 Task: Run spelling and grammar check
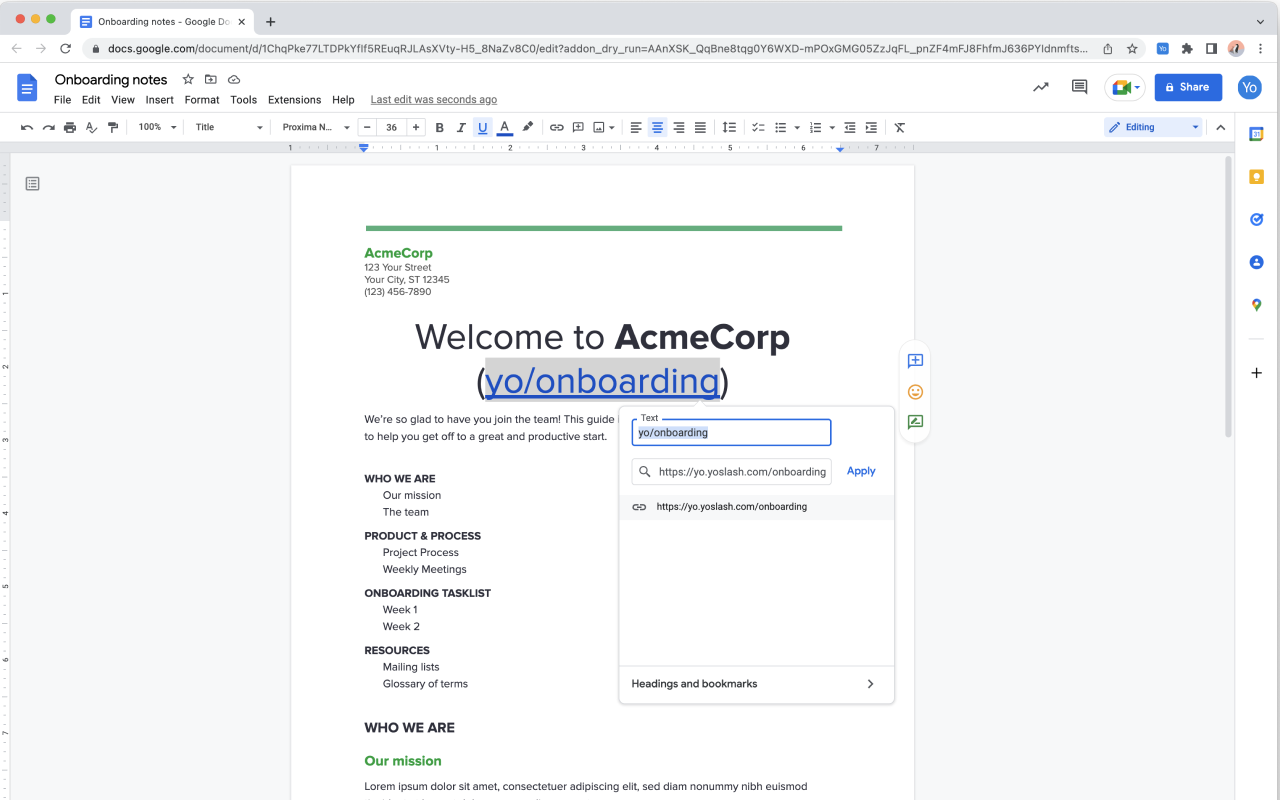91,127
